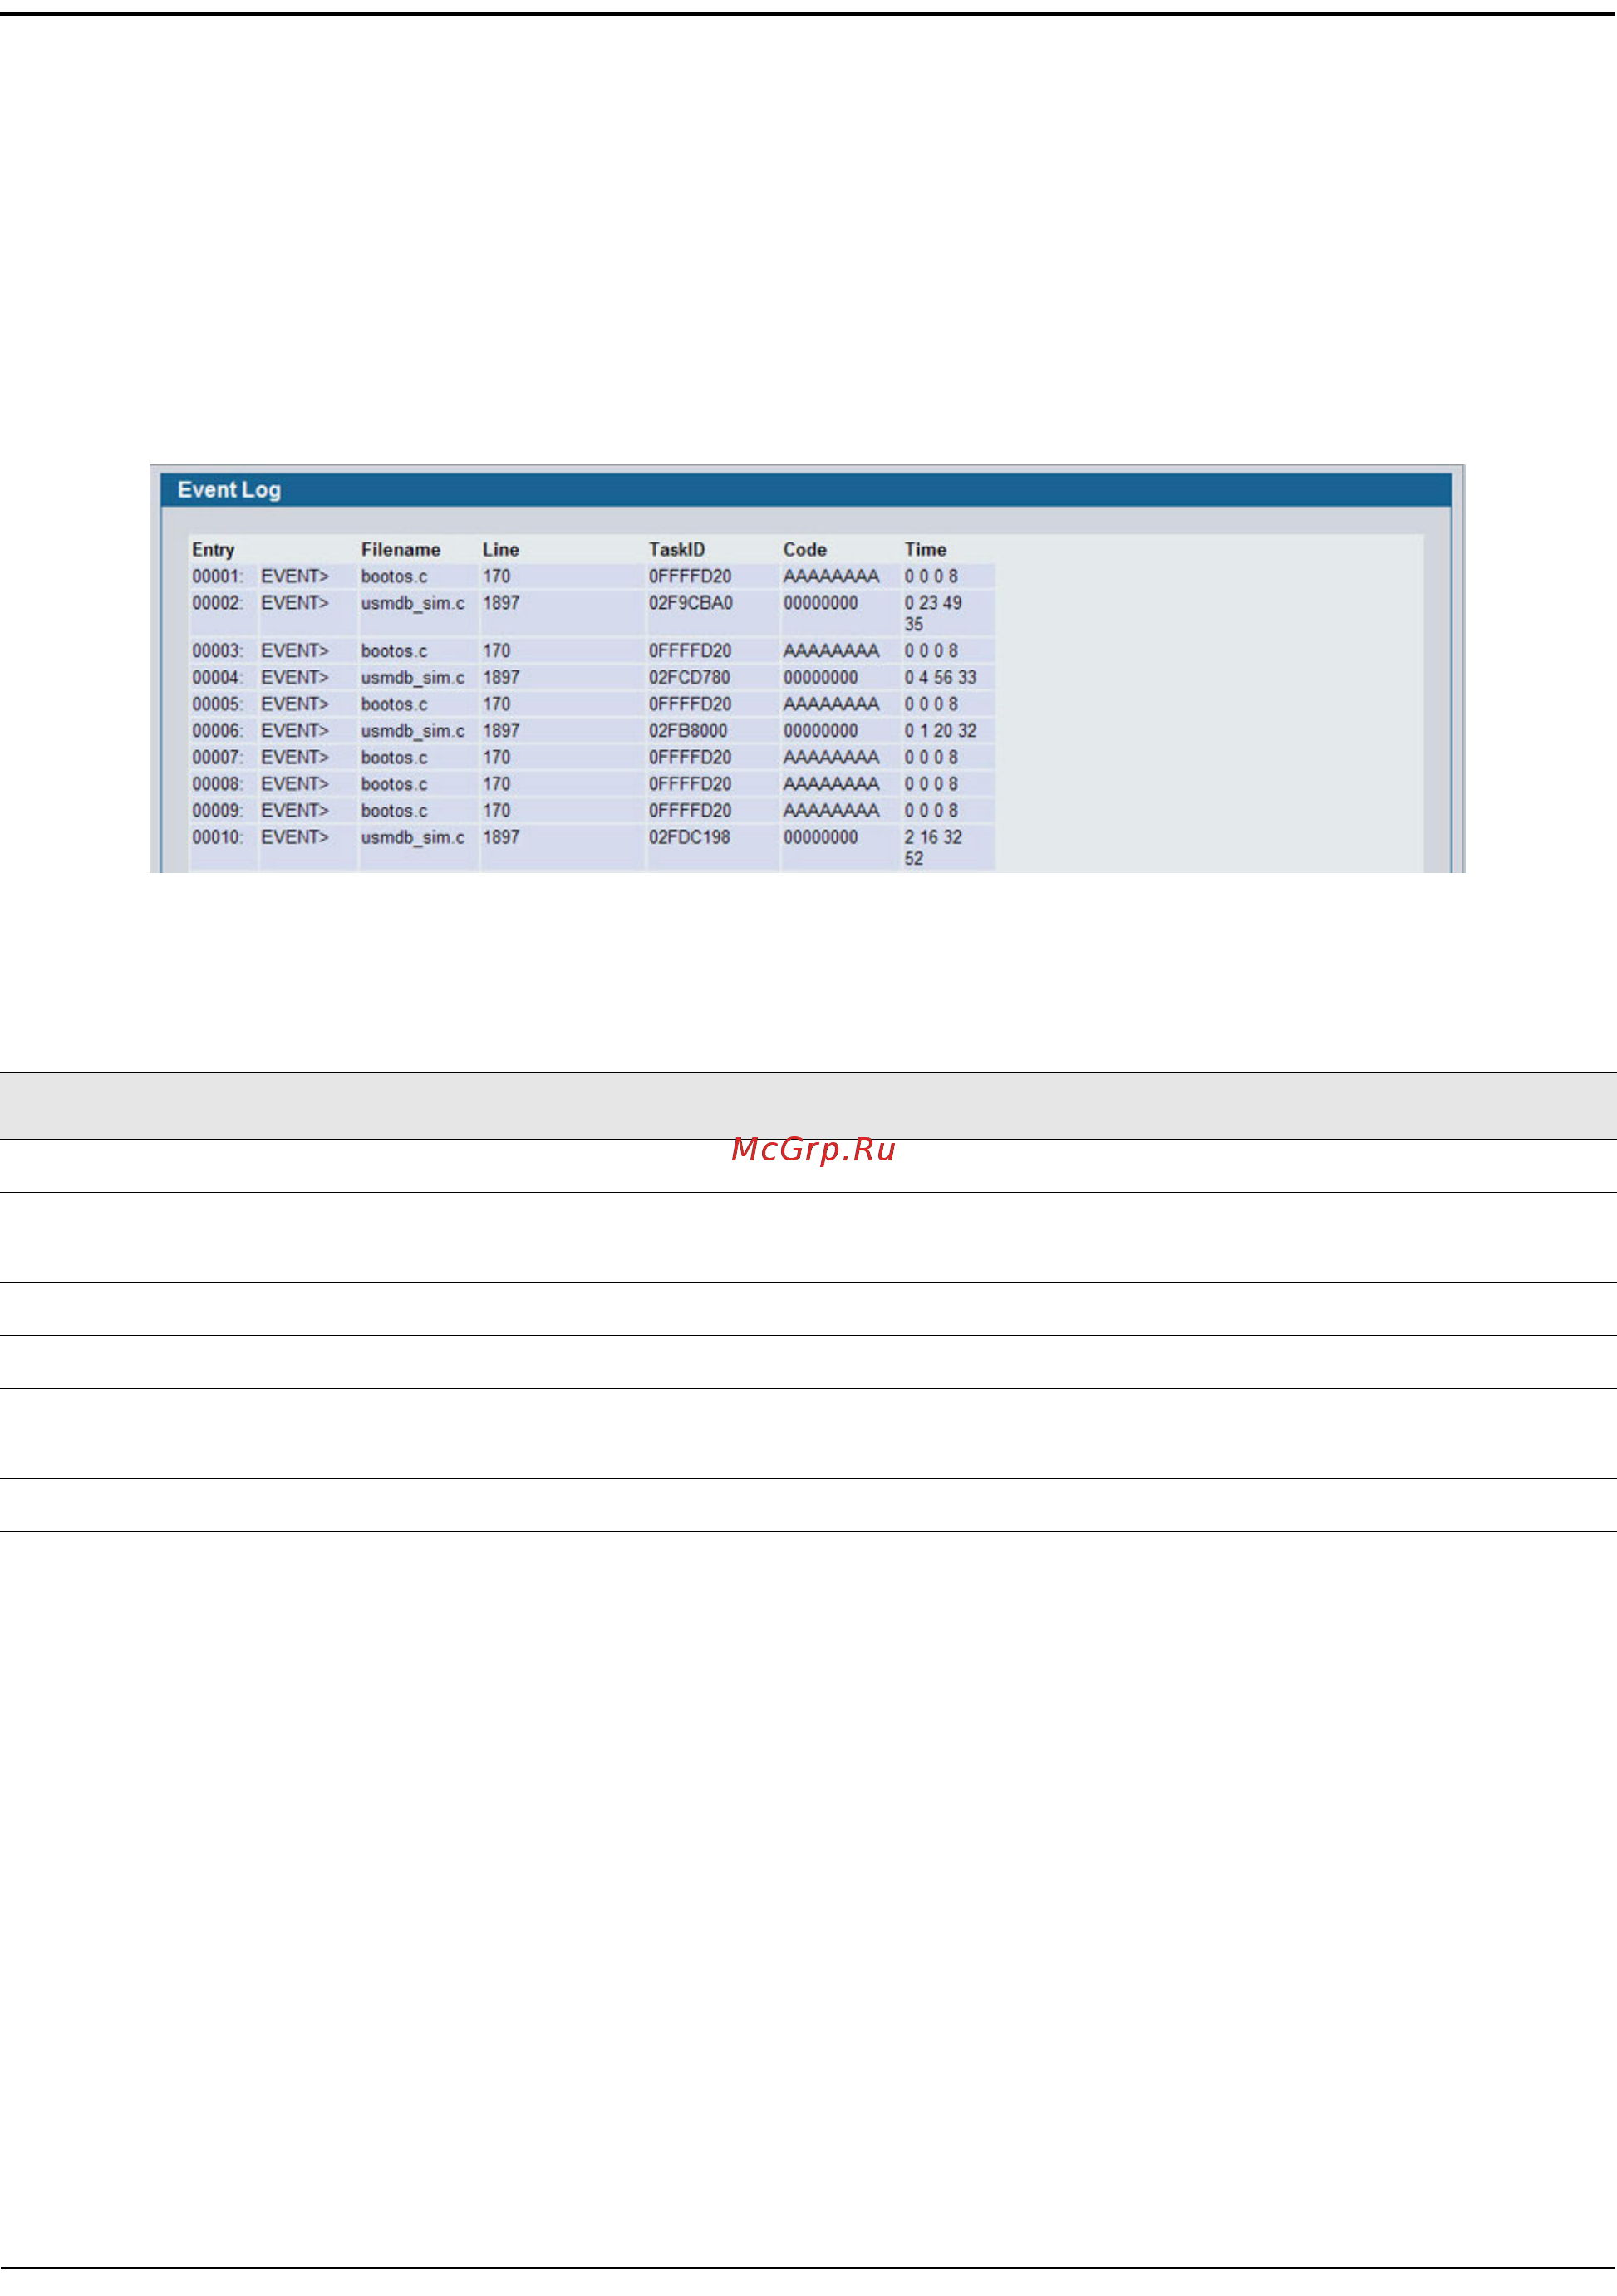Click usmdb_sim.c filename in entry 00002
Viewport: 1617px width, 2296px height.
point(413,603)
